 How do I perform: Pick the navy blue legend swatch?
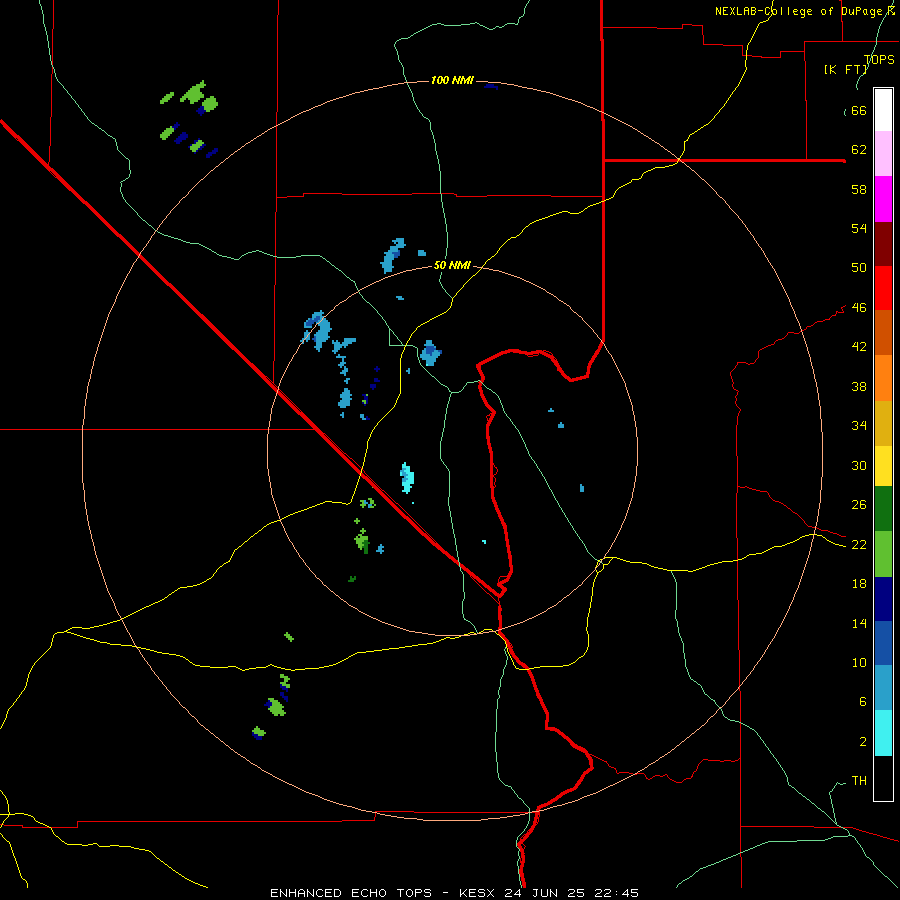883,599
